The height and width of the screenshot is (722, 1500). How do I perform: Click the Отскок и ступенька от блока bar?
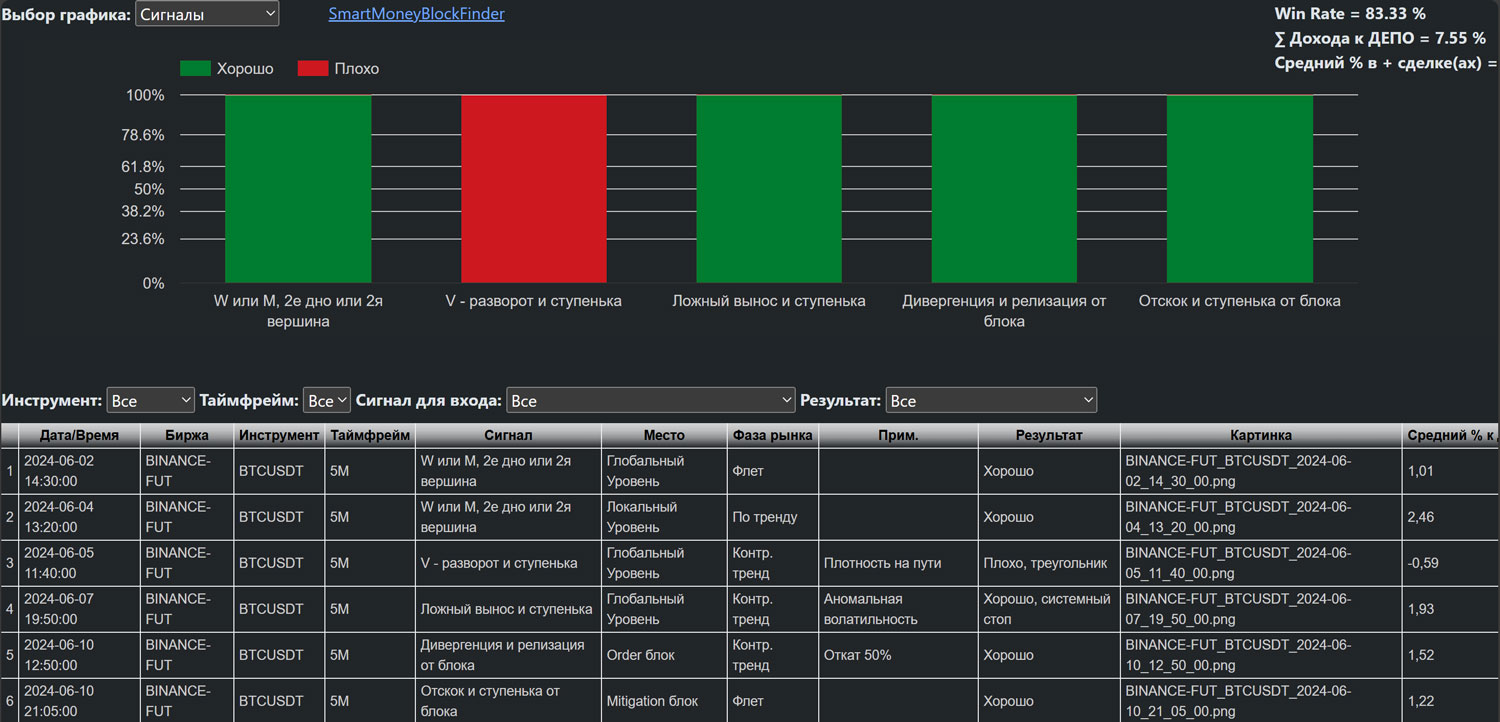pyautogui.click(x=1240, y=189)
